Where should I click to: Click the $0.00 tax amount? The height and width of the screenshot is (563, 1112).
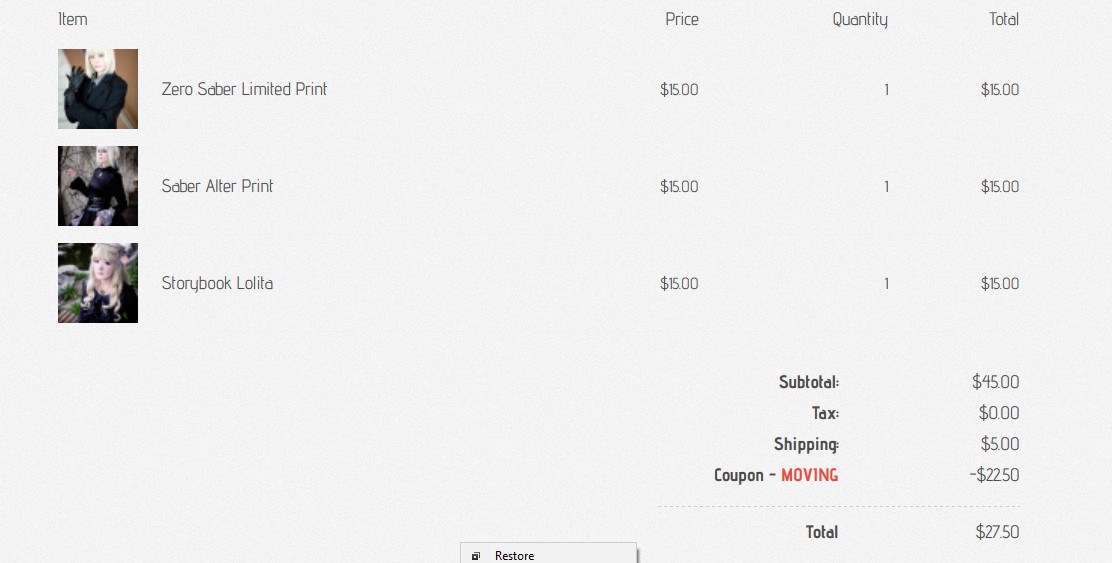999,413
